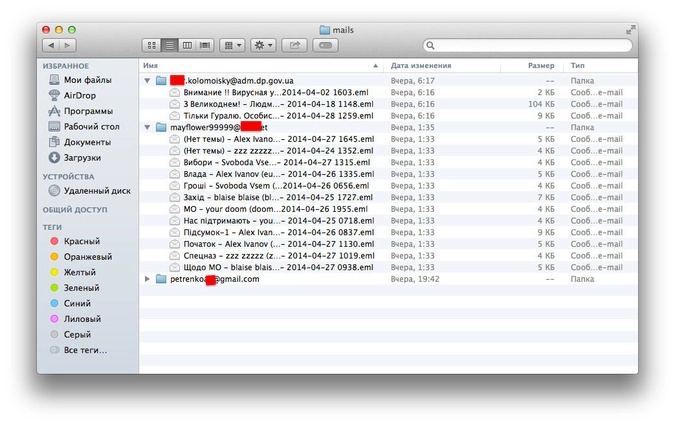This screenshot has width=675, height=425.
Task: Expand the petrenko gmail.com folder
Action: pos(148,279)
